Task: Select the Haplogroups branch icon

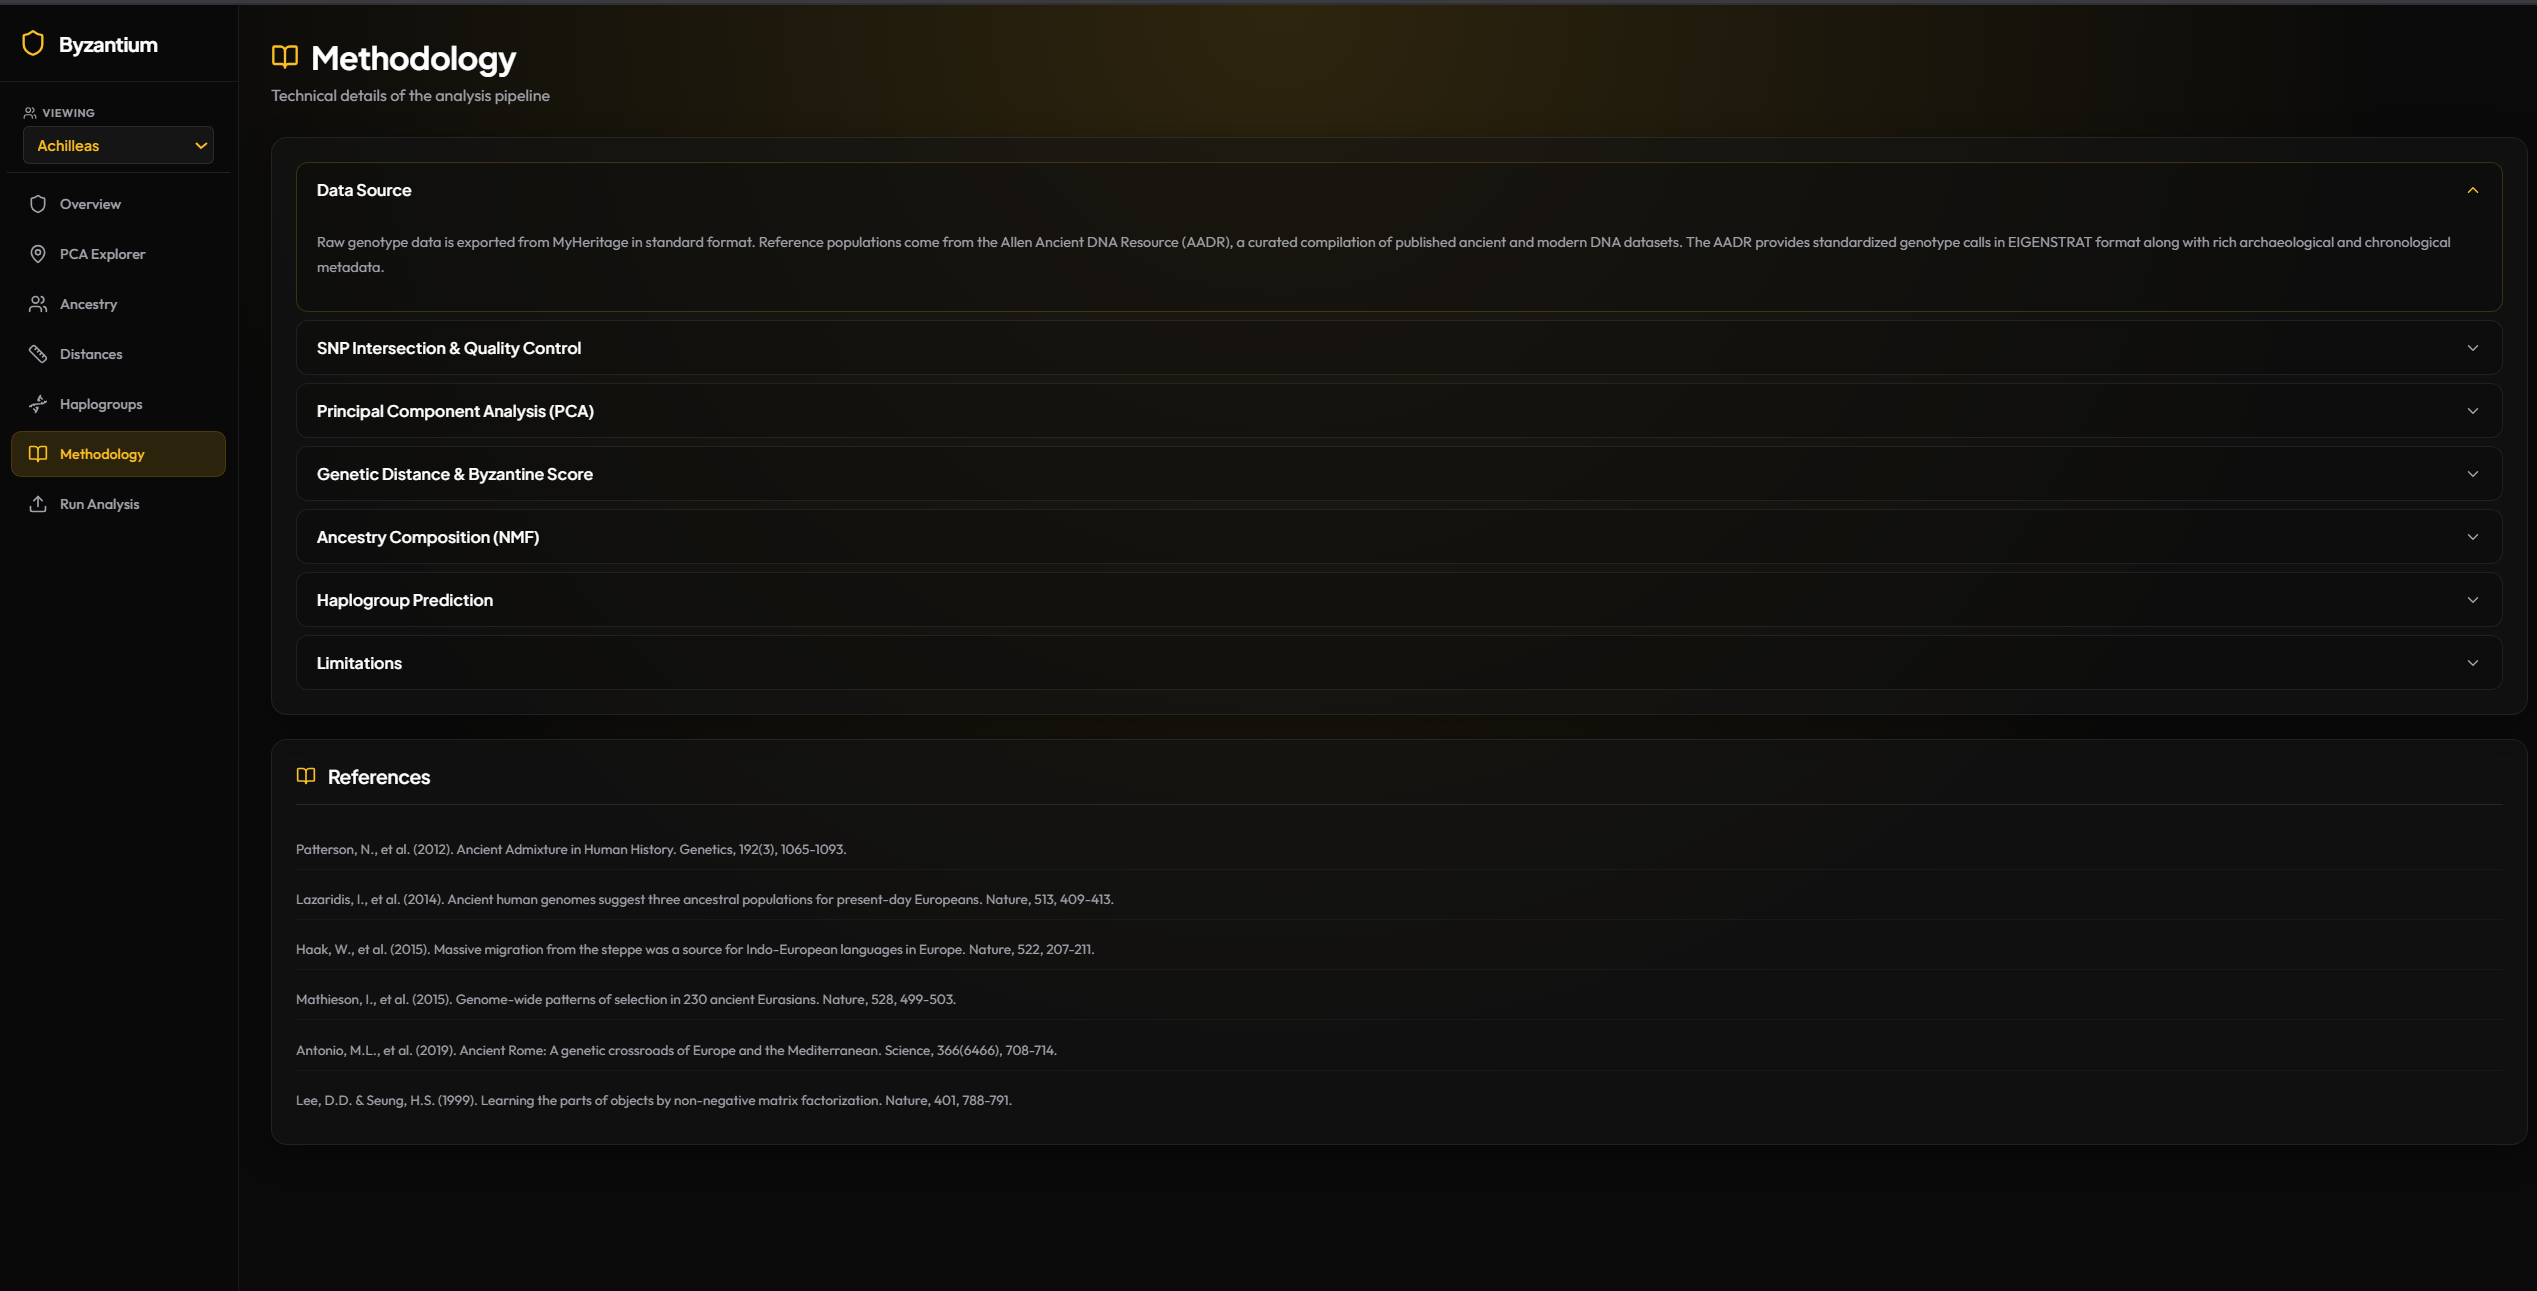Action: coord(37,403)
